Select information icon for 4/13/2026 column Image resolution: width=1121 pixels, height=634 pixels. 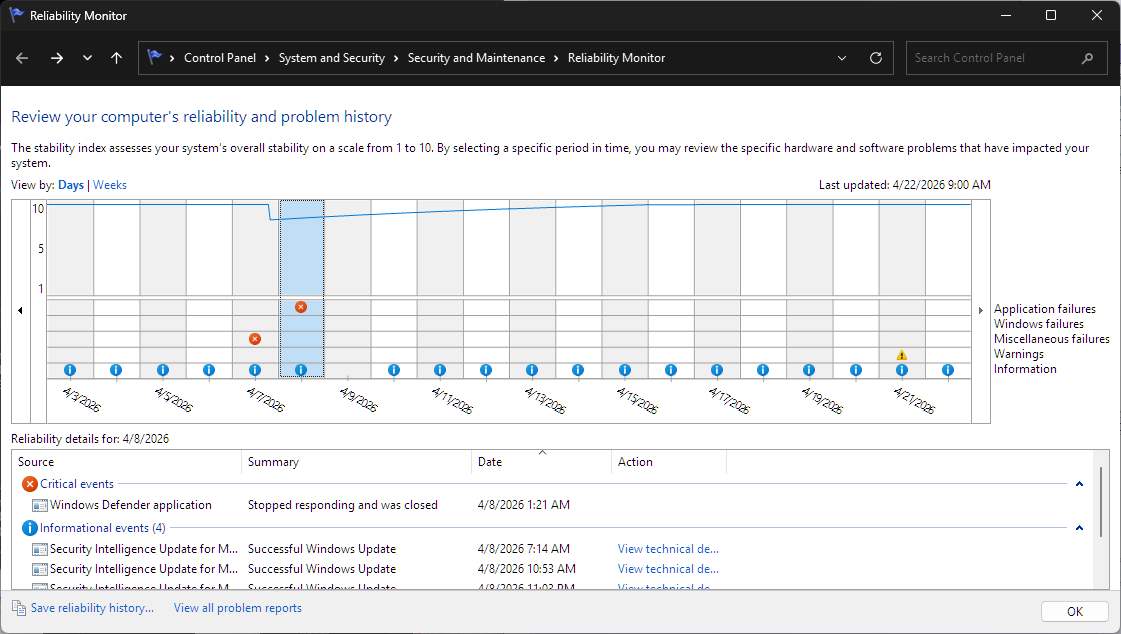tap(532, 370)
